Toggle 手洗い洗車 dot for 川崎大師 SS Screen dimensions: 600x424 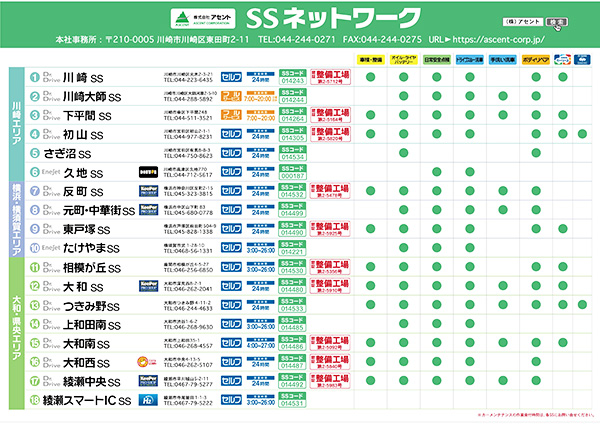tap(502, 96)
